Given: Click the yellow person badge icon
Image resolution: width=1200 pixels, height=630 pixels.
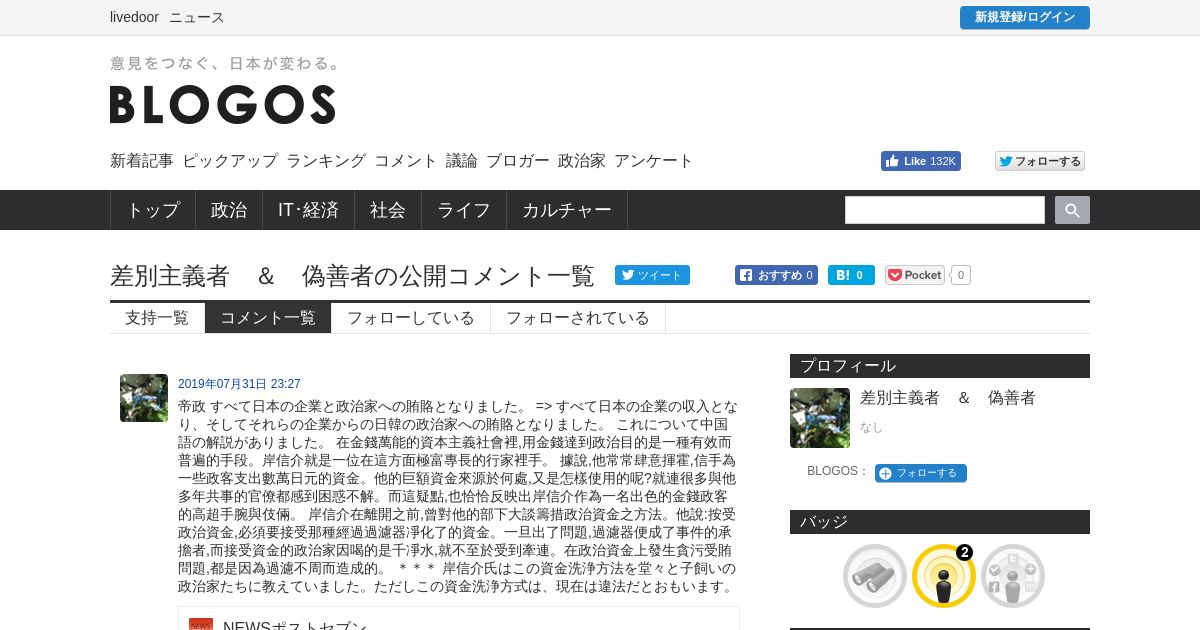Looking at the screenshot, I should [944, 576].
